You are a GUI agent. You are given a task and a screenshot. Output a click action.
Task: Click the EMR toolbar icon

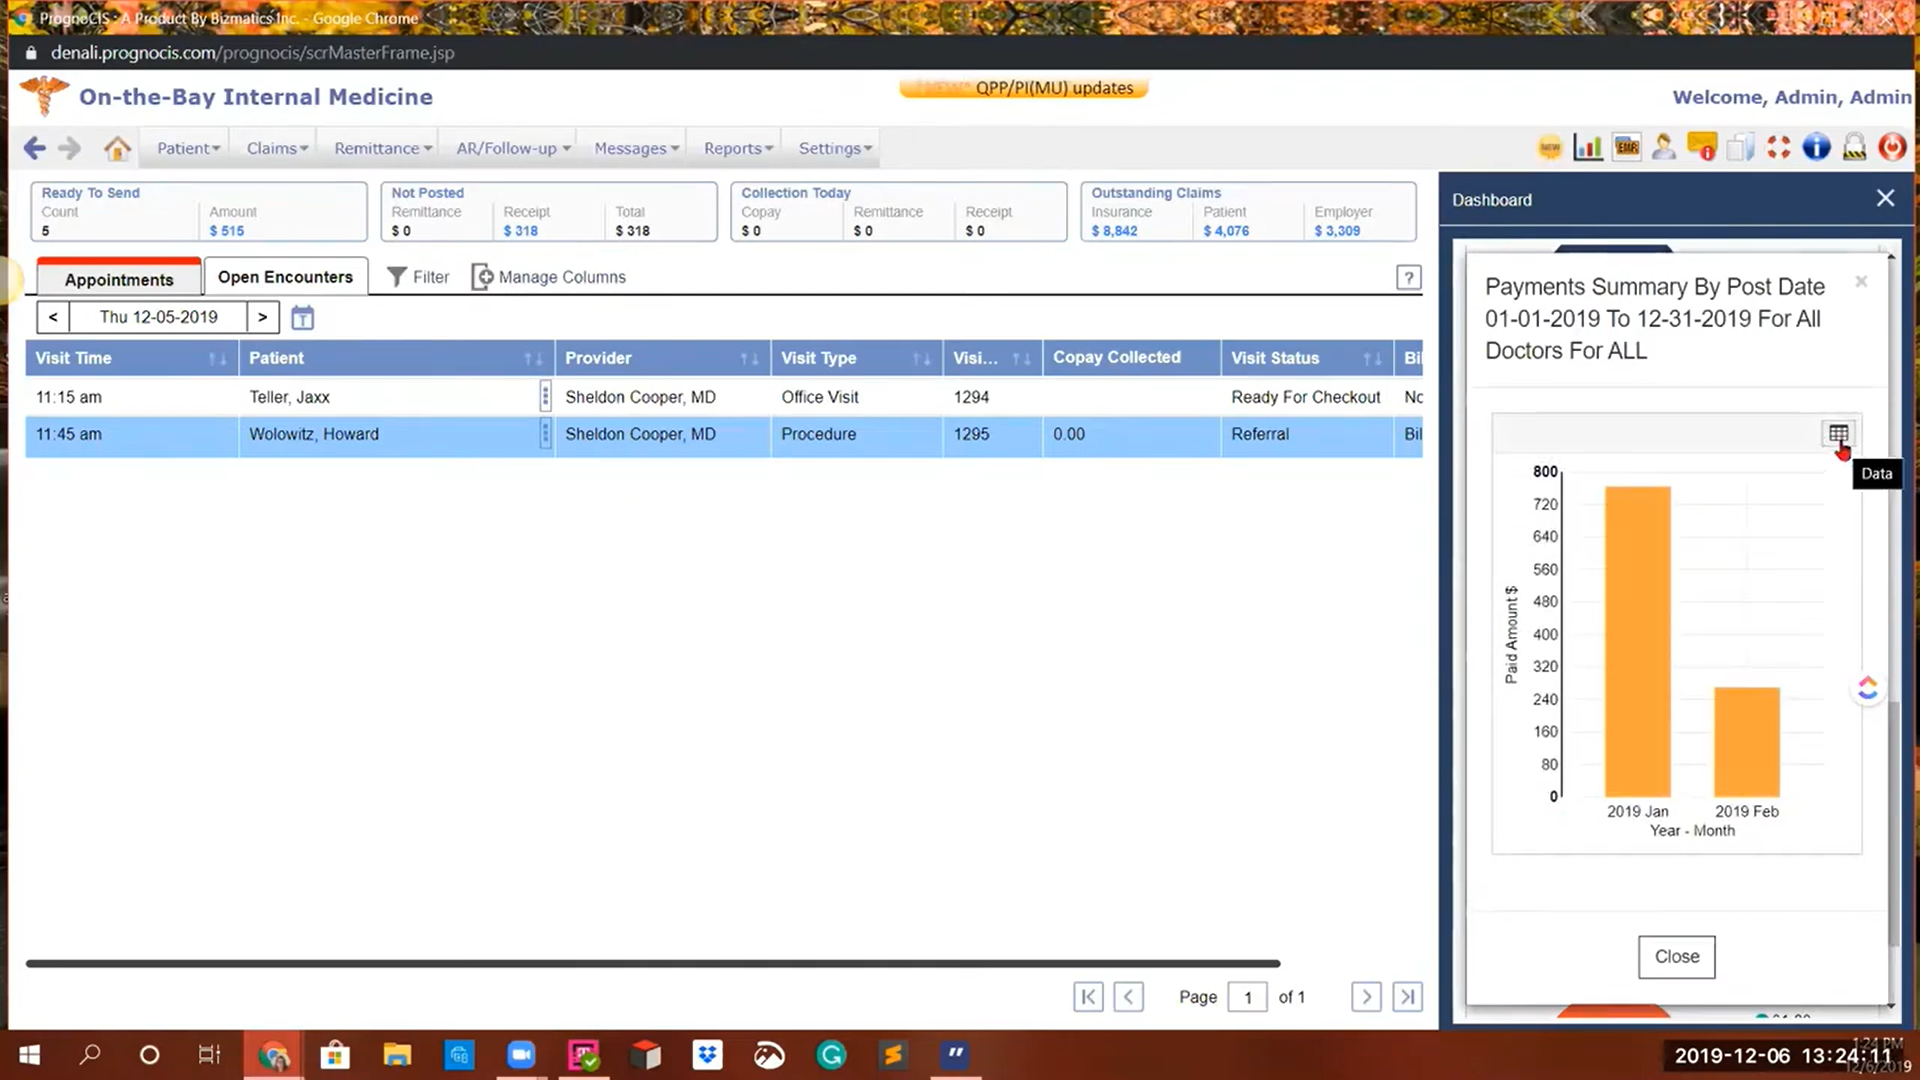click(x=1626, y=148)
